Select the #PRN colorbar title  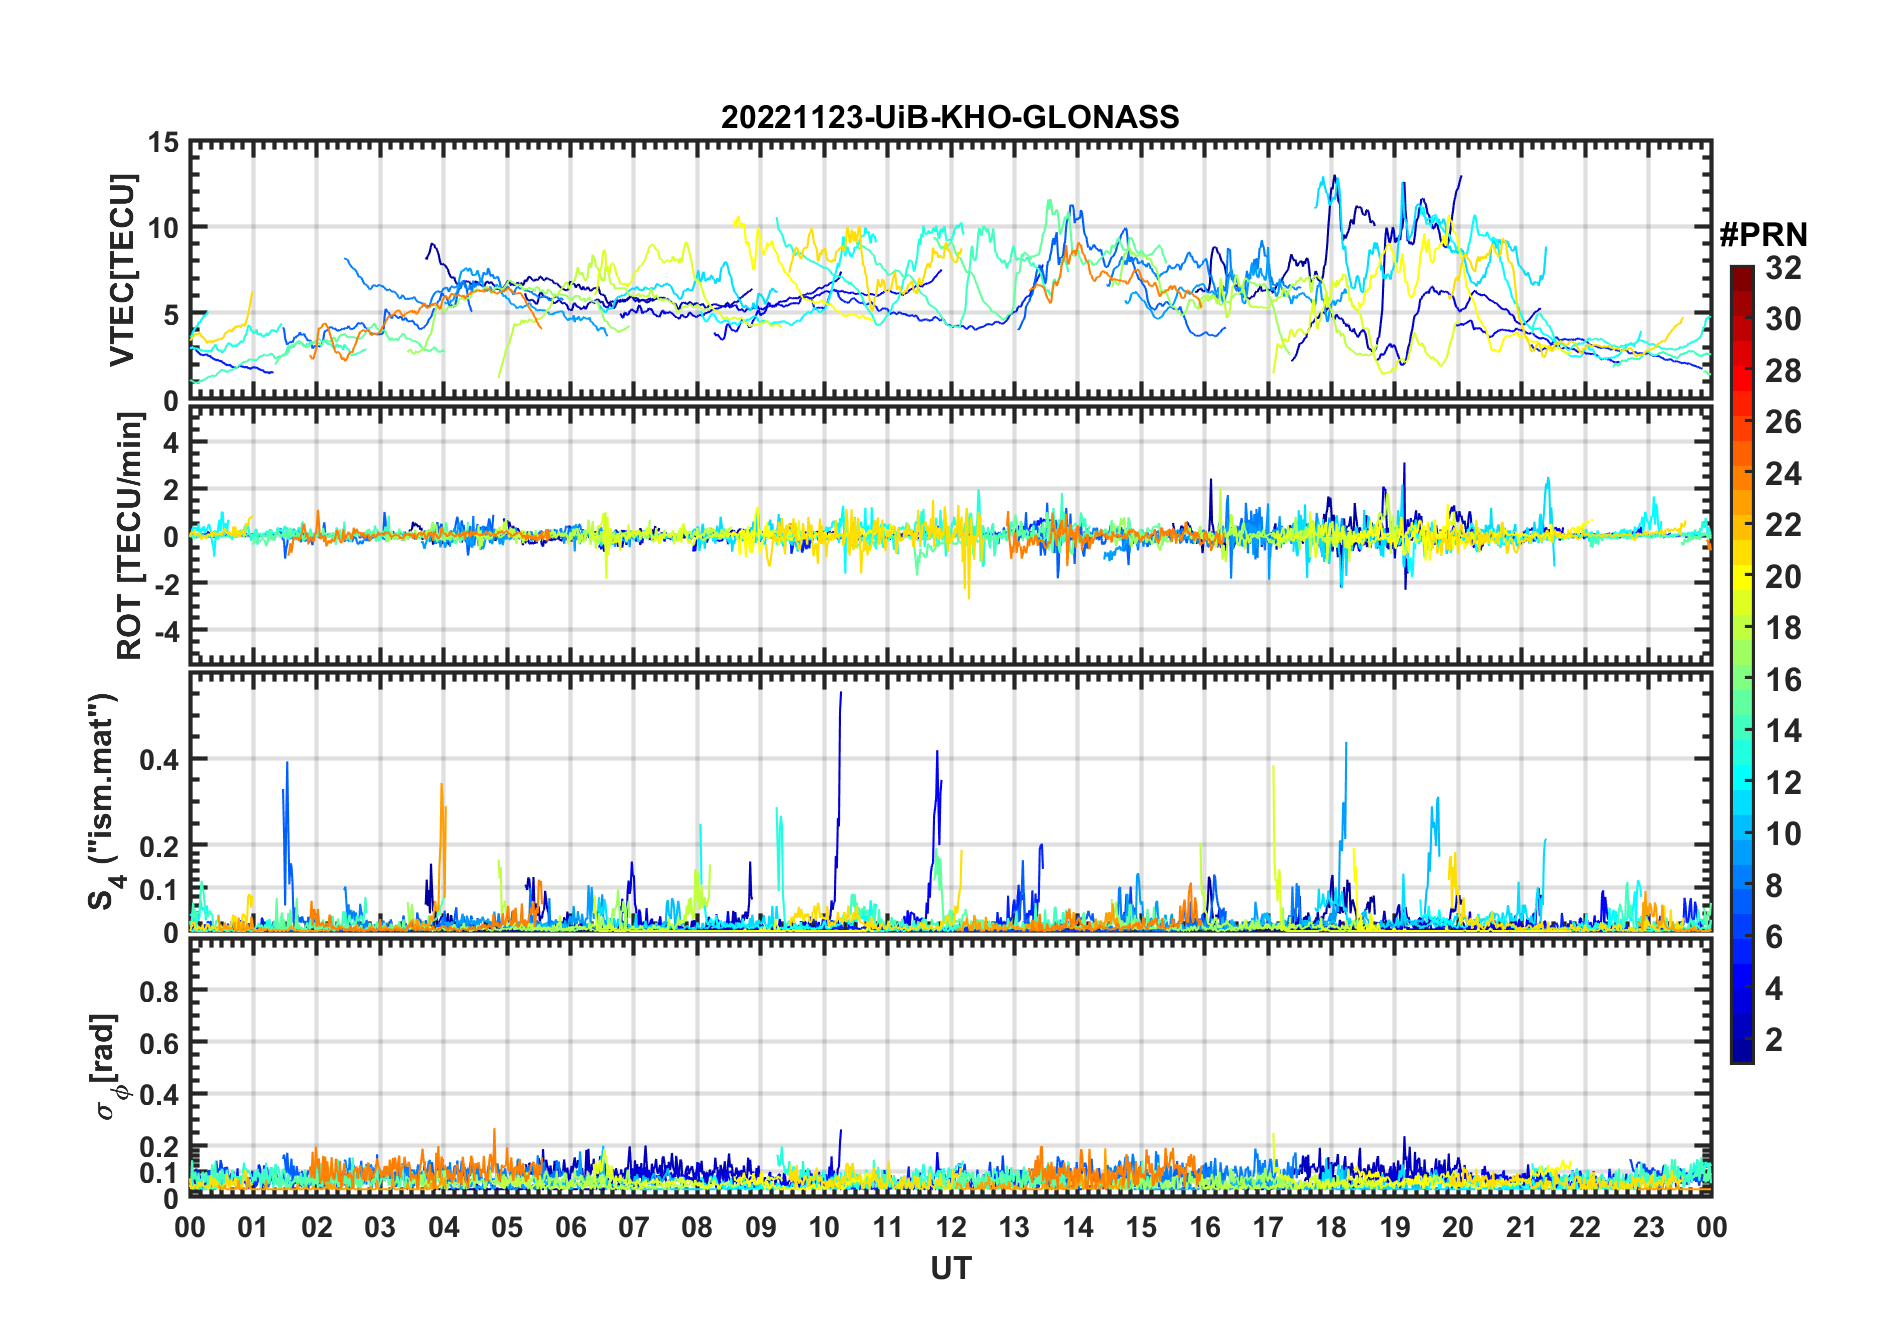(1763, 234)
